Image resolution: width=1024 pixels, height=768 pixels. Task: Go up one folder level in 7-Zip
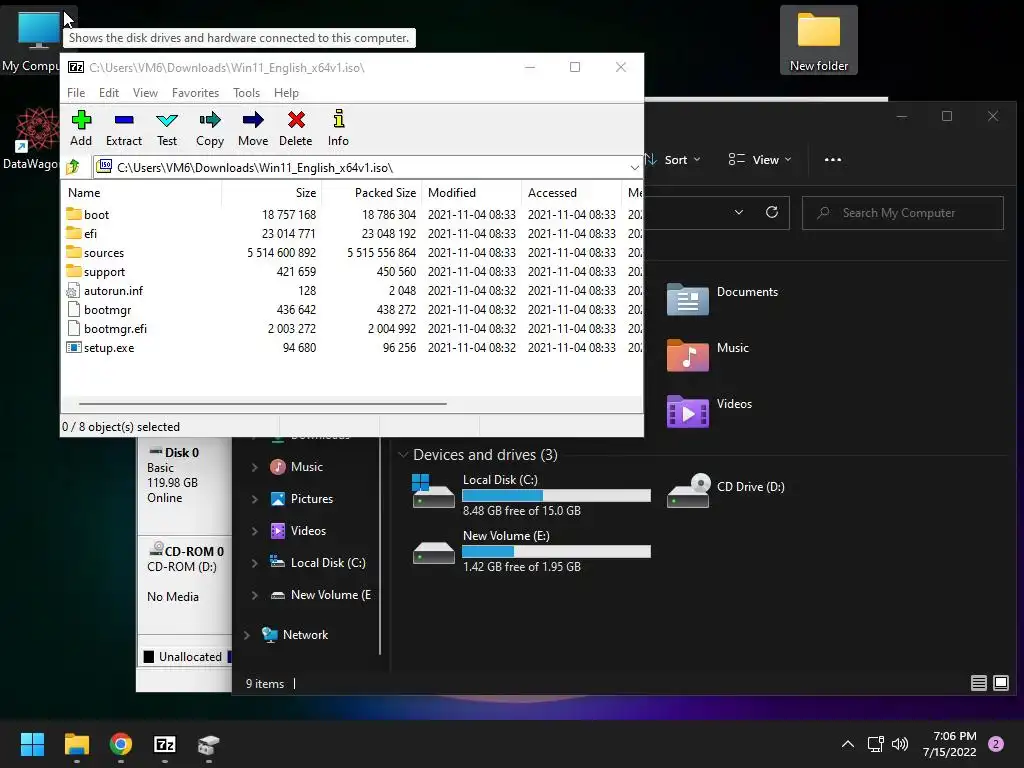(x=73, y=167)
